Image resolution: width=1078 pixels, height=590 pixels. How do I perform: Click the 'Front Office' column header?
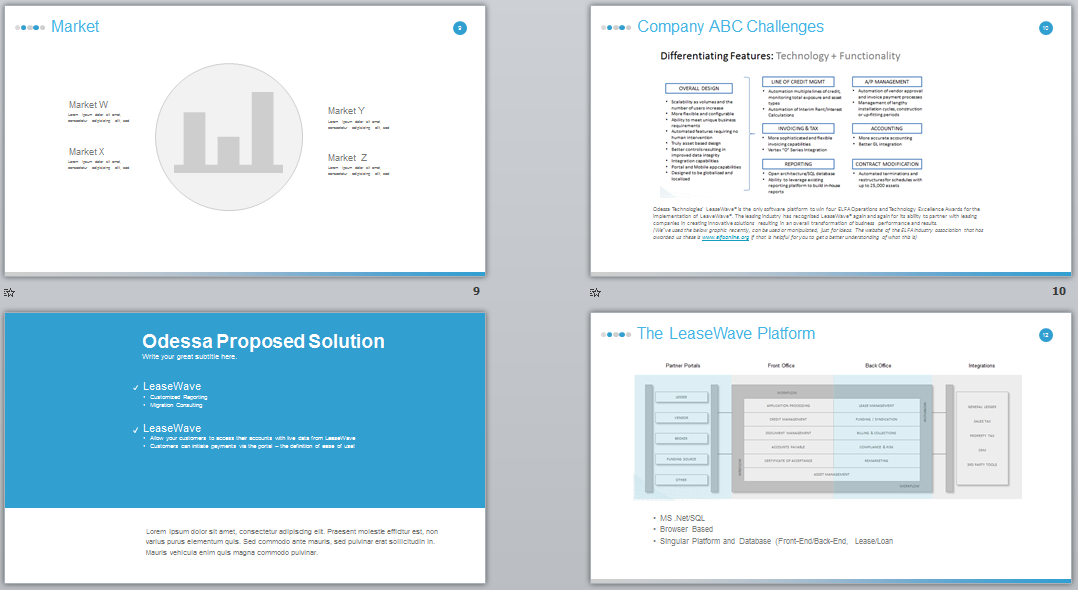point(781,366)
